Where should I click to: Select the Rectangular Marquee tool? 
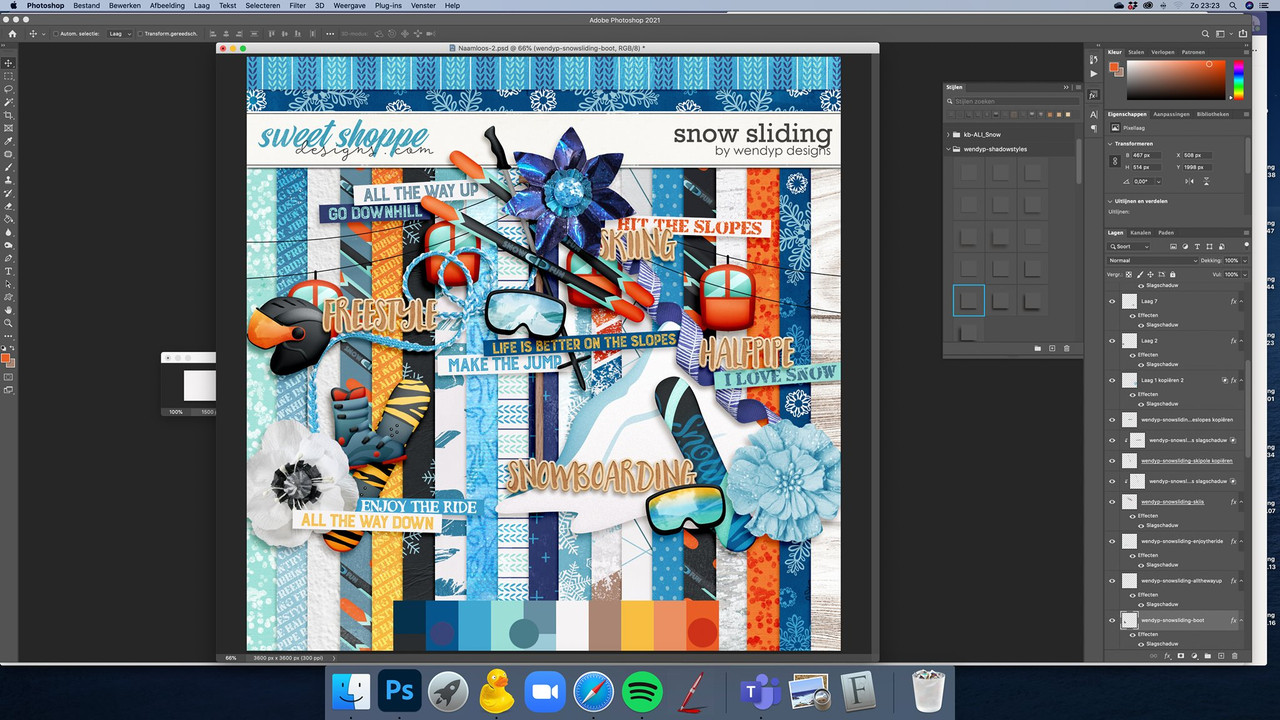pyautogui.click(x=9, y=76)
